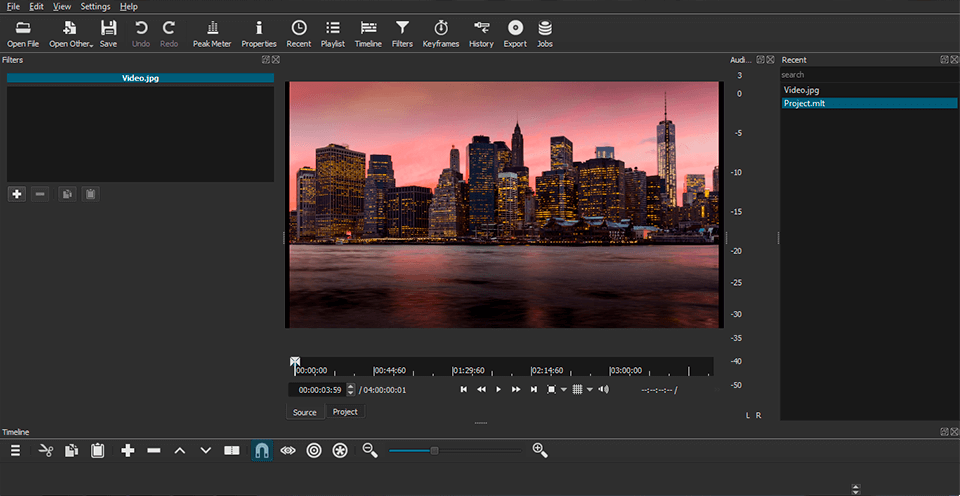
Task: Toggle the player grid overlay
Action: (x=577, y=389)
